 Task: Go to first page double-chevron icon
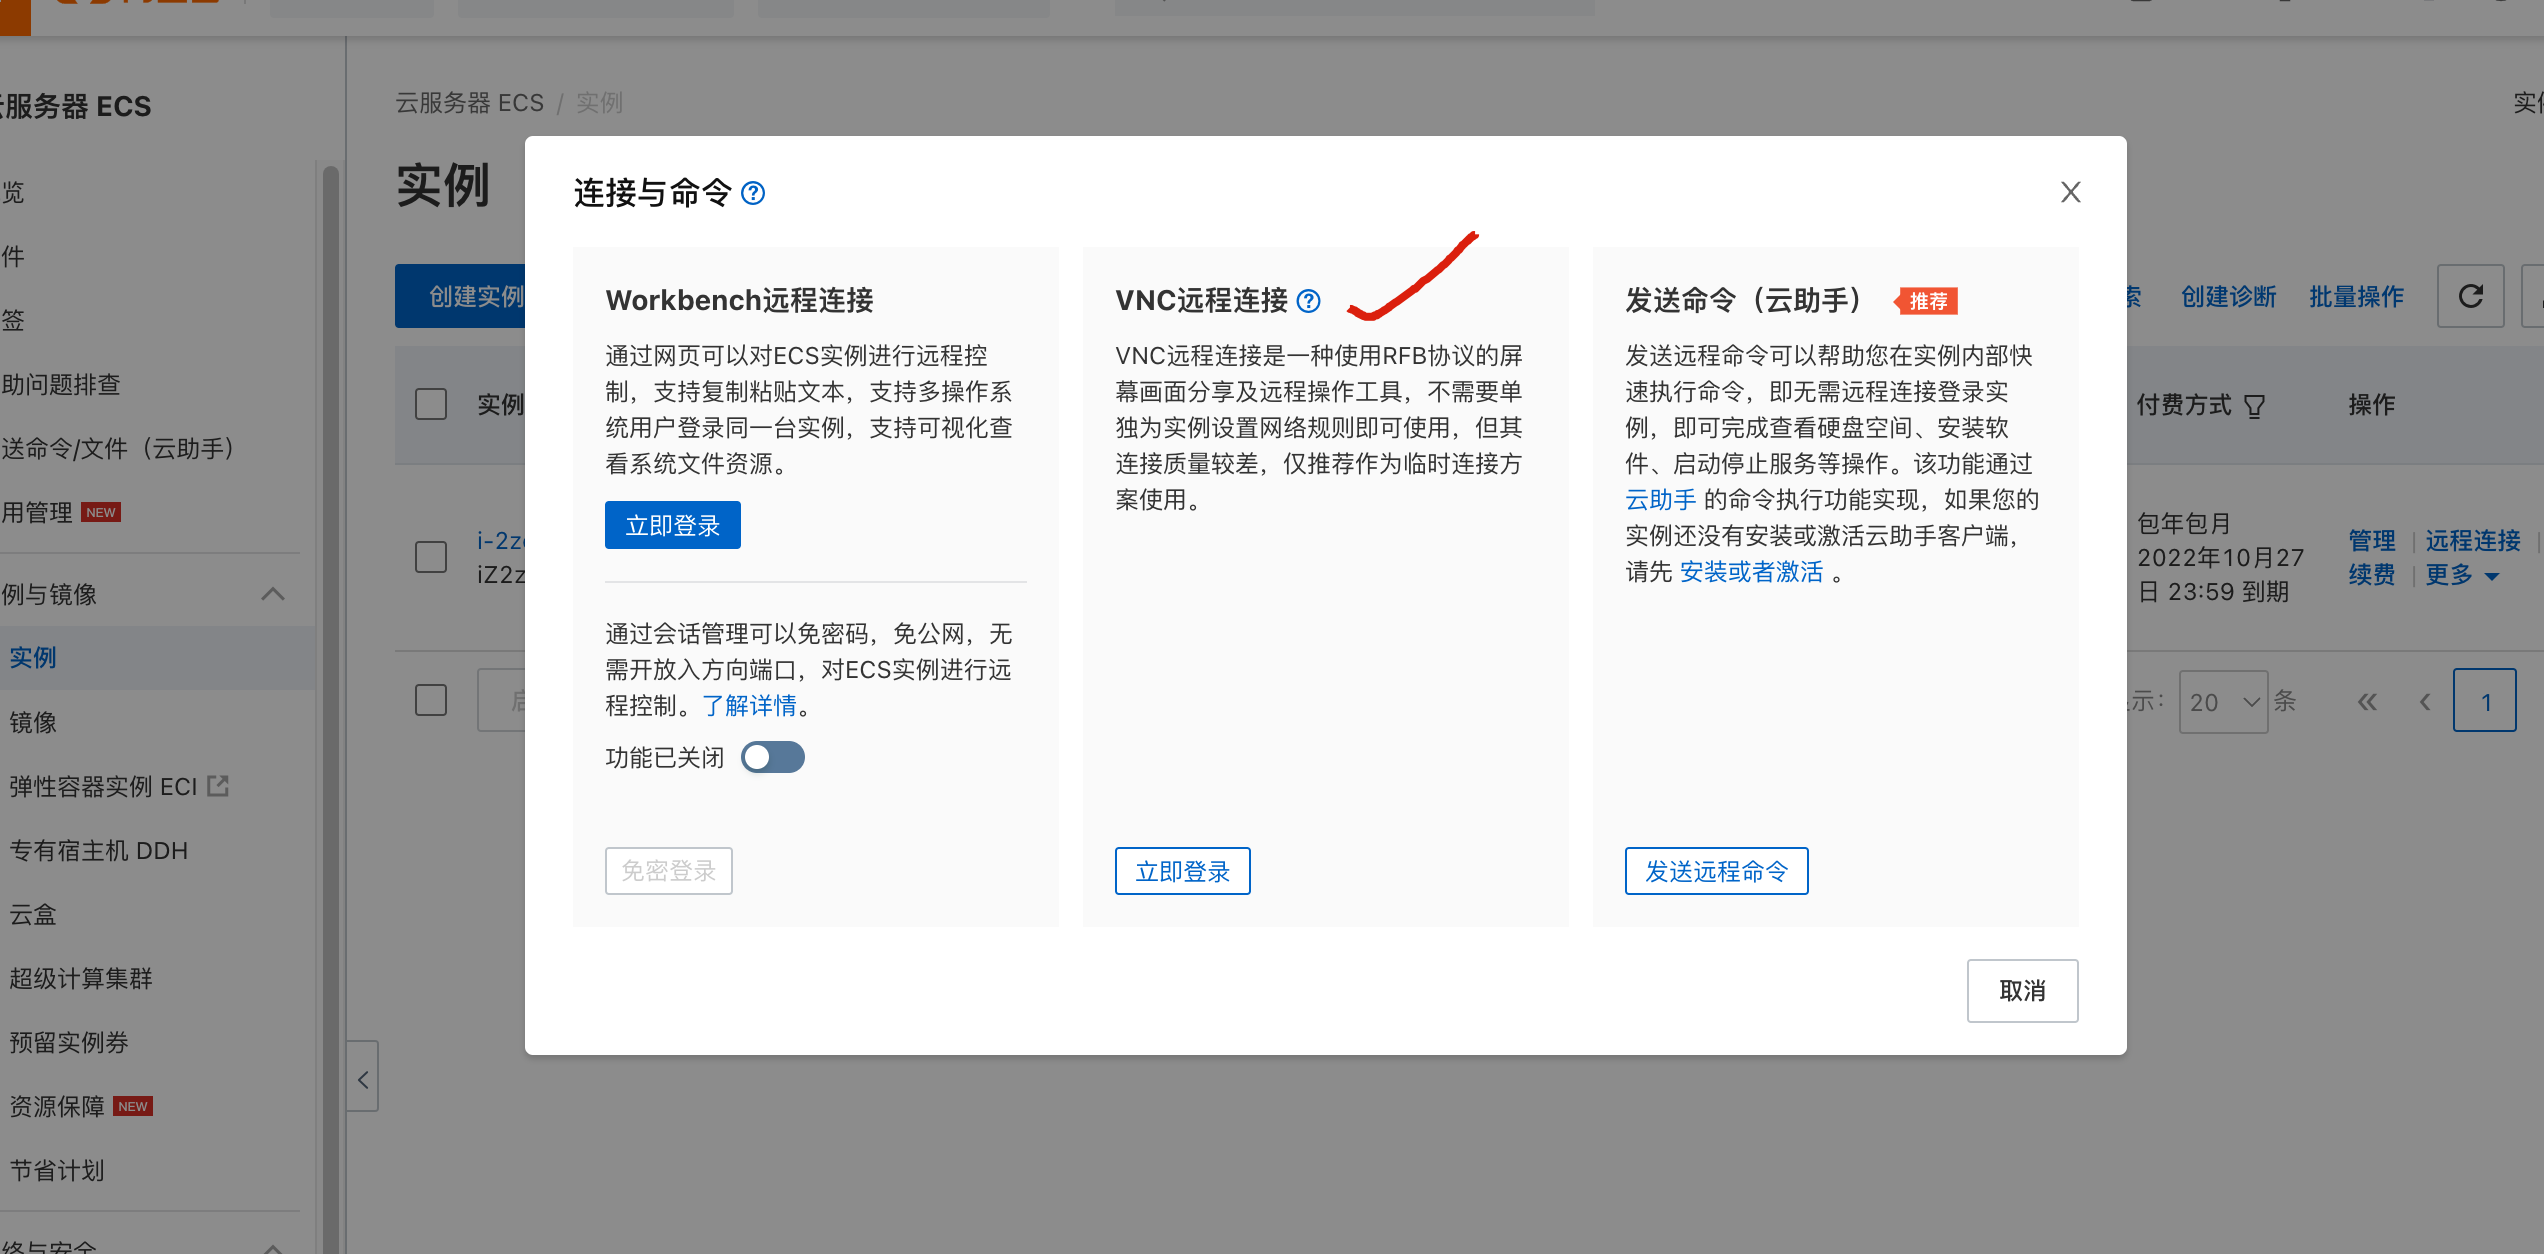click(2367, 702)
